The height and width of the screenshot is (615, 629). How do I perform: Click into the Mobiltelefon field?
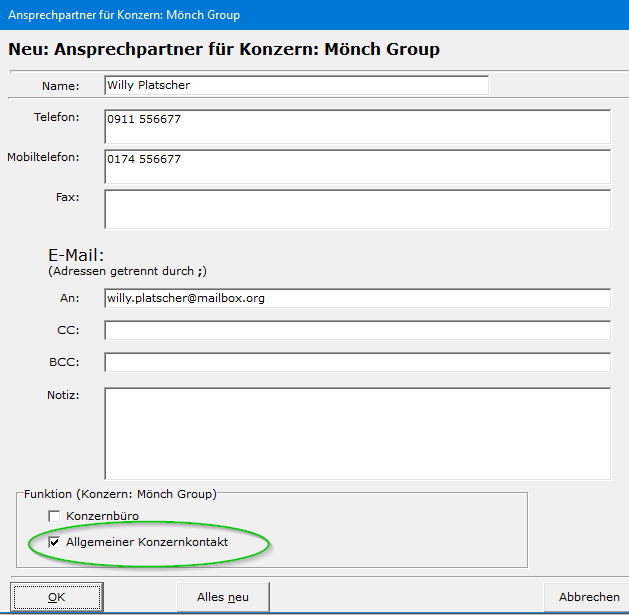tap(357, 167)
